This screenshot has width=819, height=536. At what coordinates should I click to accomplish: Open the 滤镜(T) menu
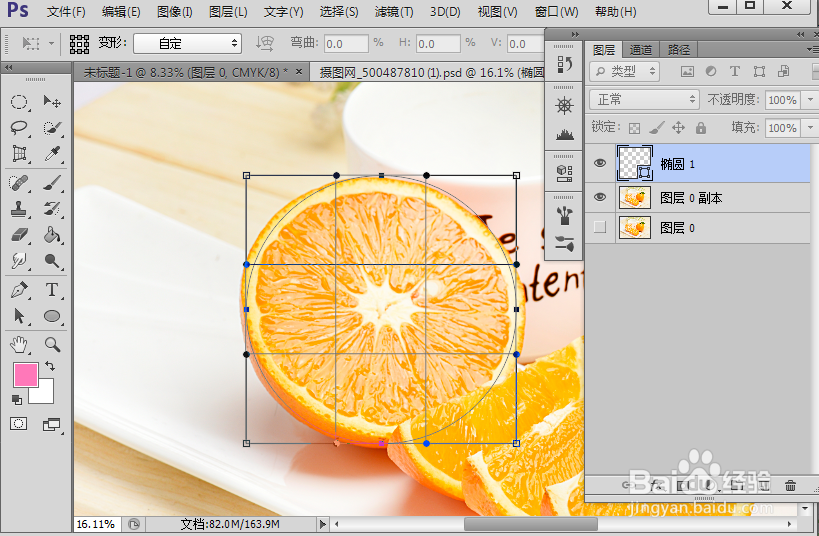tap(394, 11)
